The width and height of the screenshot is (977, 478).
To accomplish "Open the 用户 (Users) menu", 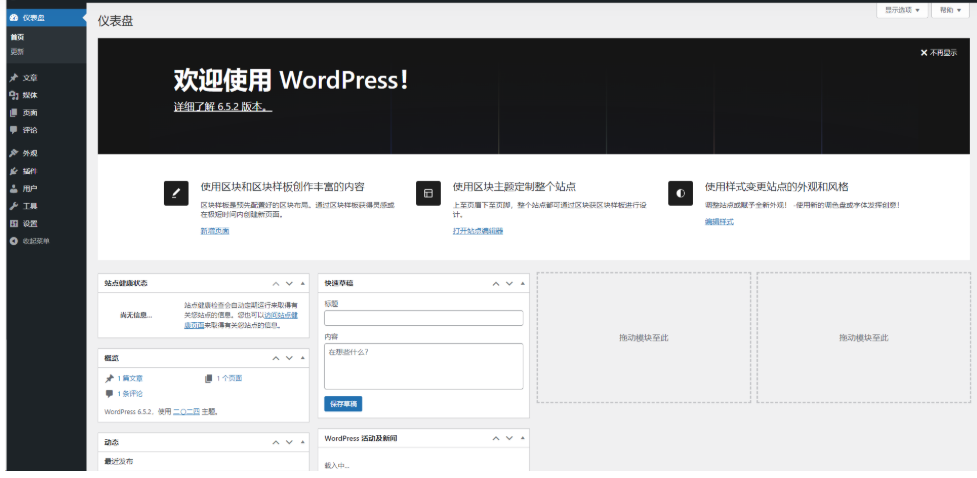I will [x=30, y=188].
